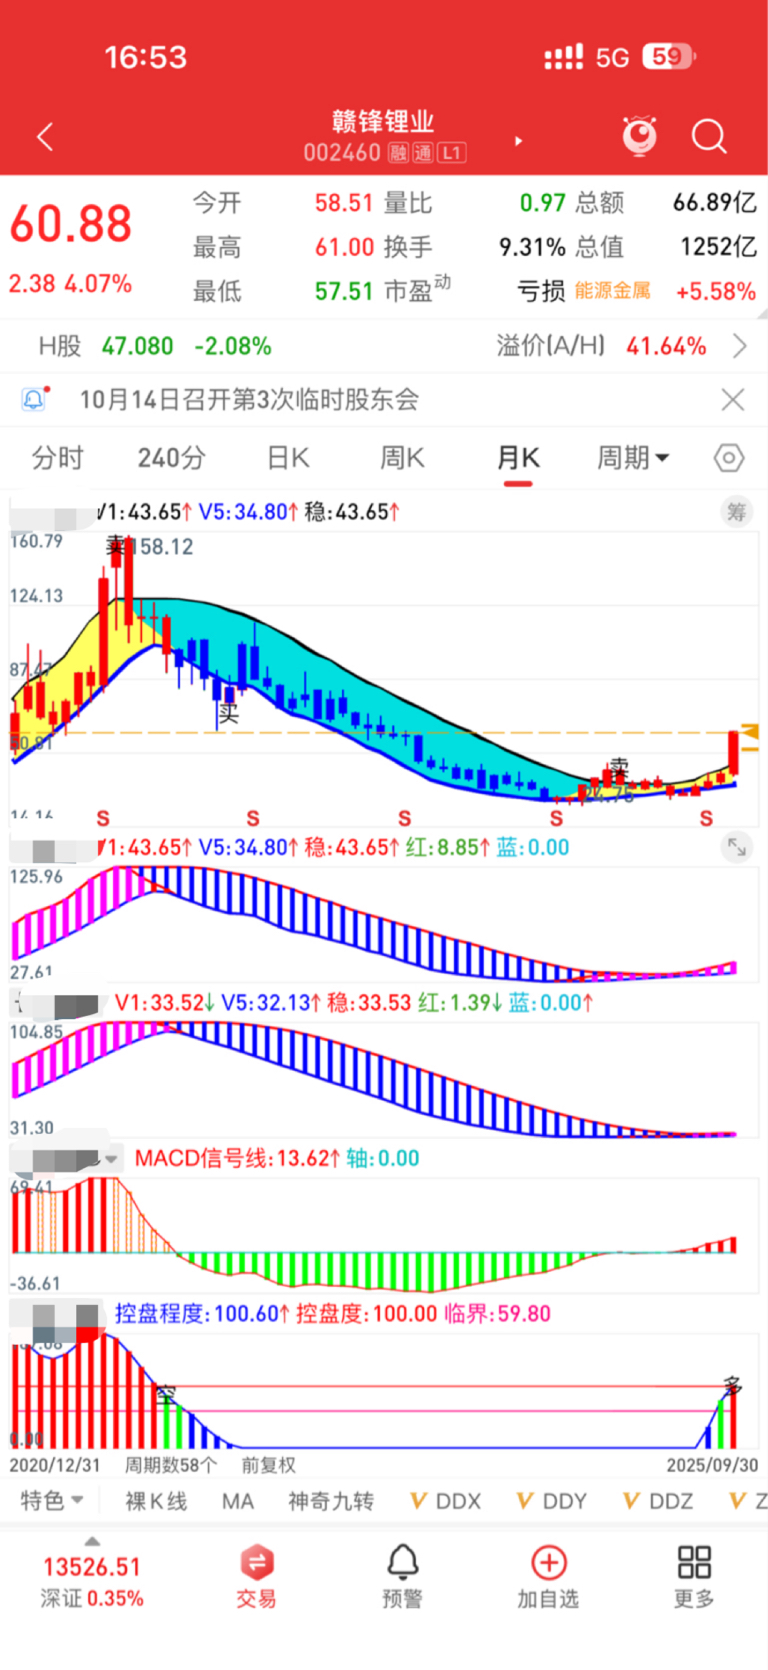Image resolution: width=768 pixels, height=1670 pixels.
Task: Tap the next-stock triangle beside 赣锋锂业
Action: (x=518, y=141)
